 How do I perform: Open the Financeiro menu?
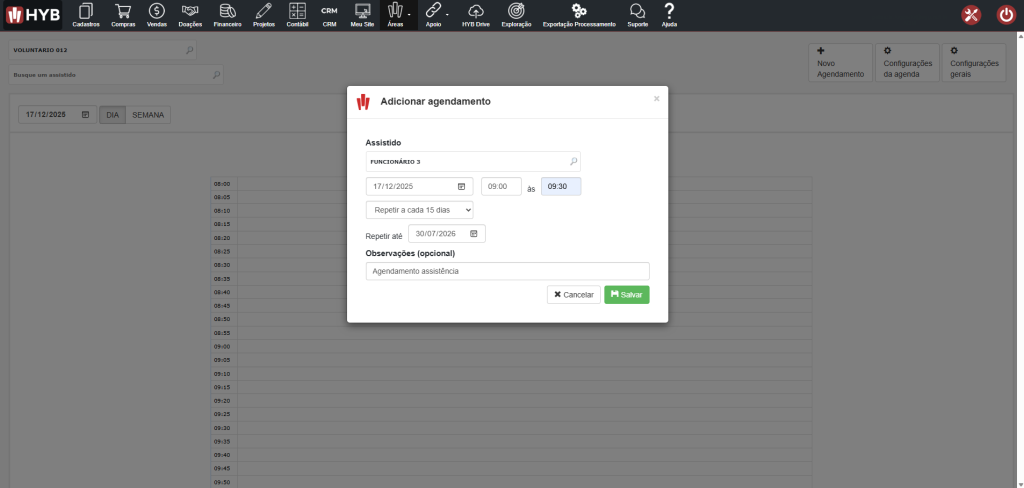pyautogui.click(x=228, y=14)
